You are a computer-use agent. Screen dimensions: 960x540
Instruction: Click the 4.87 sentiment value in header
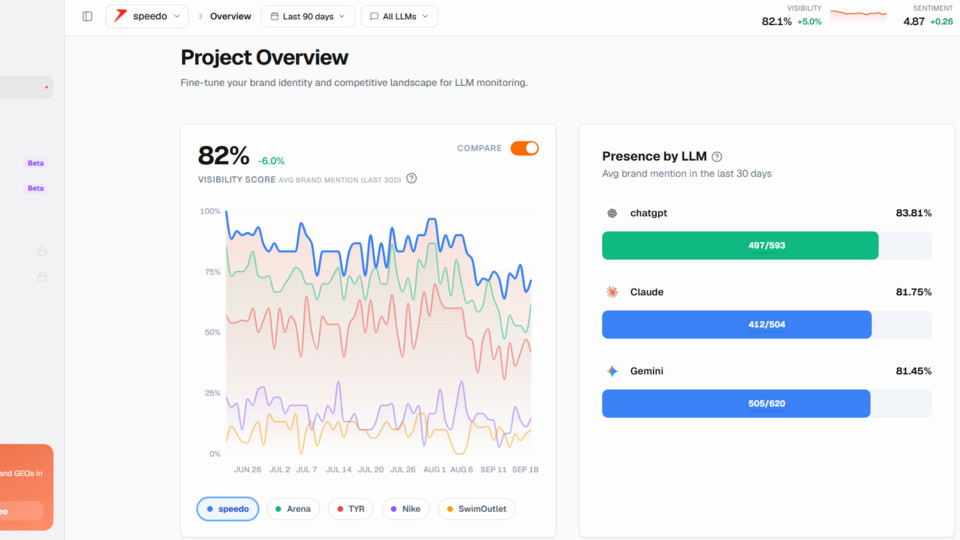pyautogui.click(x=913, y=21)
